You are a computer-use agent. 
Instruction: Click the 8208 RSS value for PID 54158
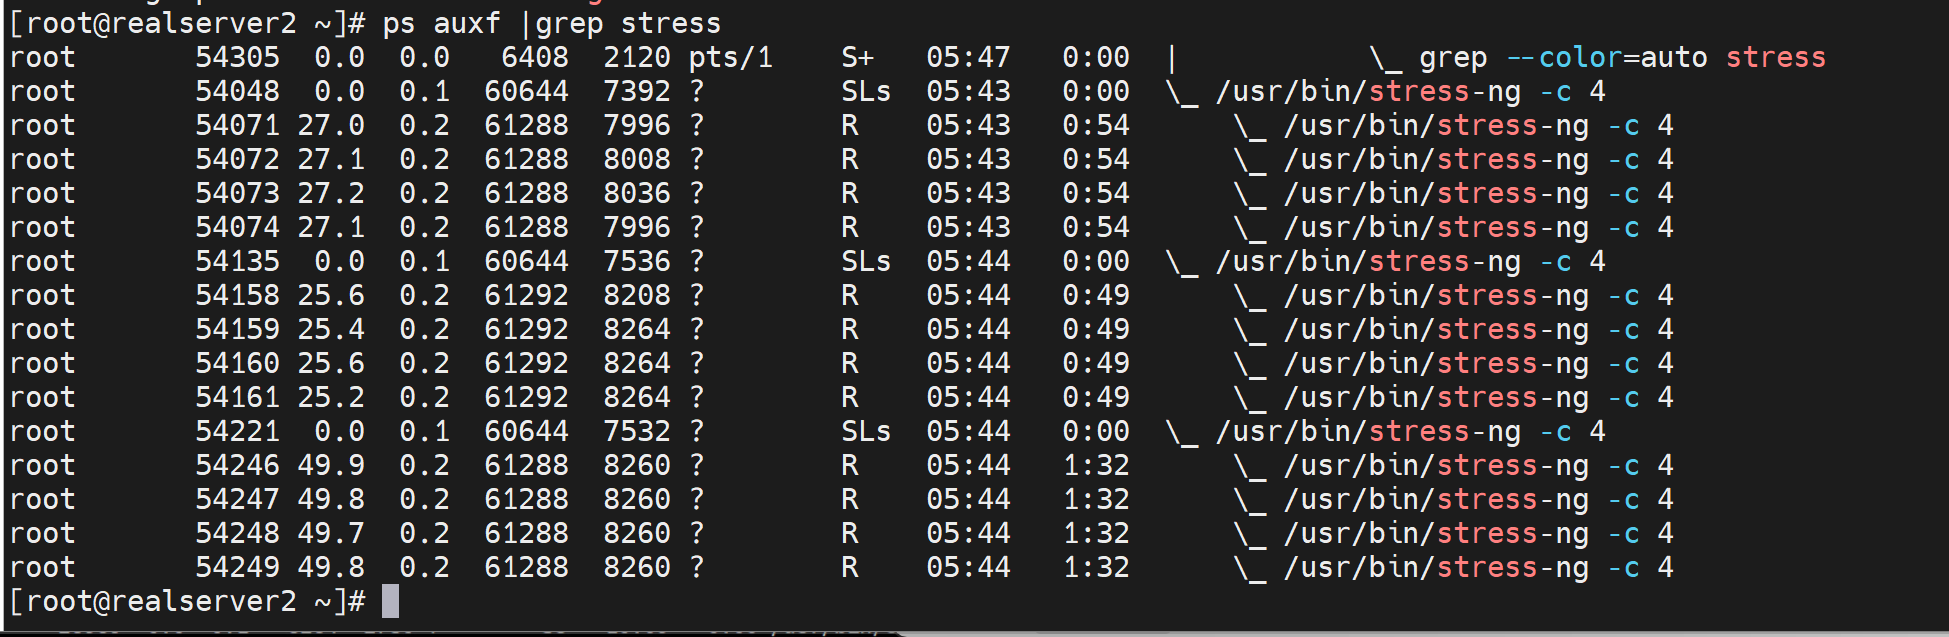click(x=636, y=295)
